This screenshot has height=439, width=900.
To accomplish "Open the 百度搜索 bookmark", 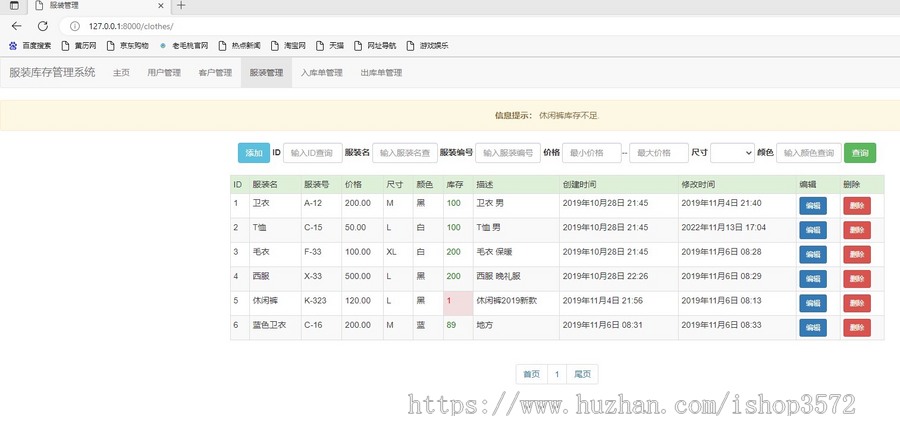I will coord(30,46).
